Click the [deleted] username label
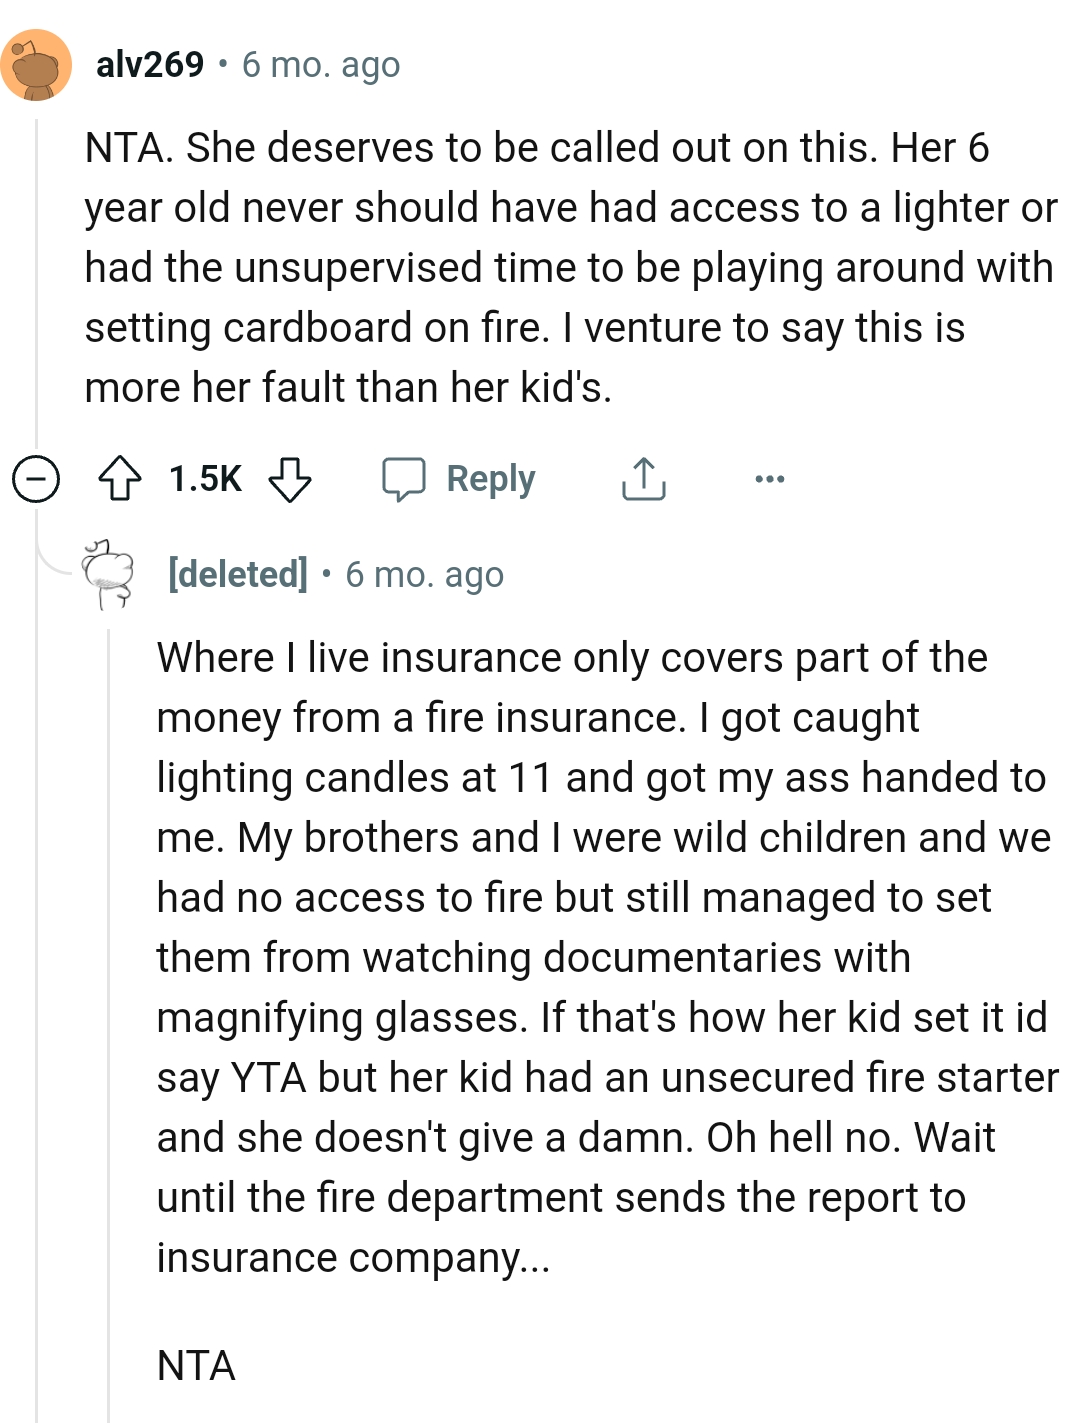The height and width of the screenshot is (1423, 1080). click(237, 574)
